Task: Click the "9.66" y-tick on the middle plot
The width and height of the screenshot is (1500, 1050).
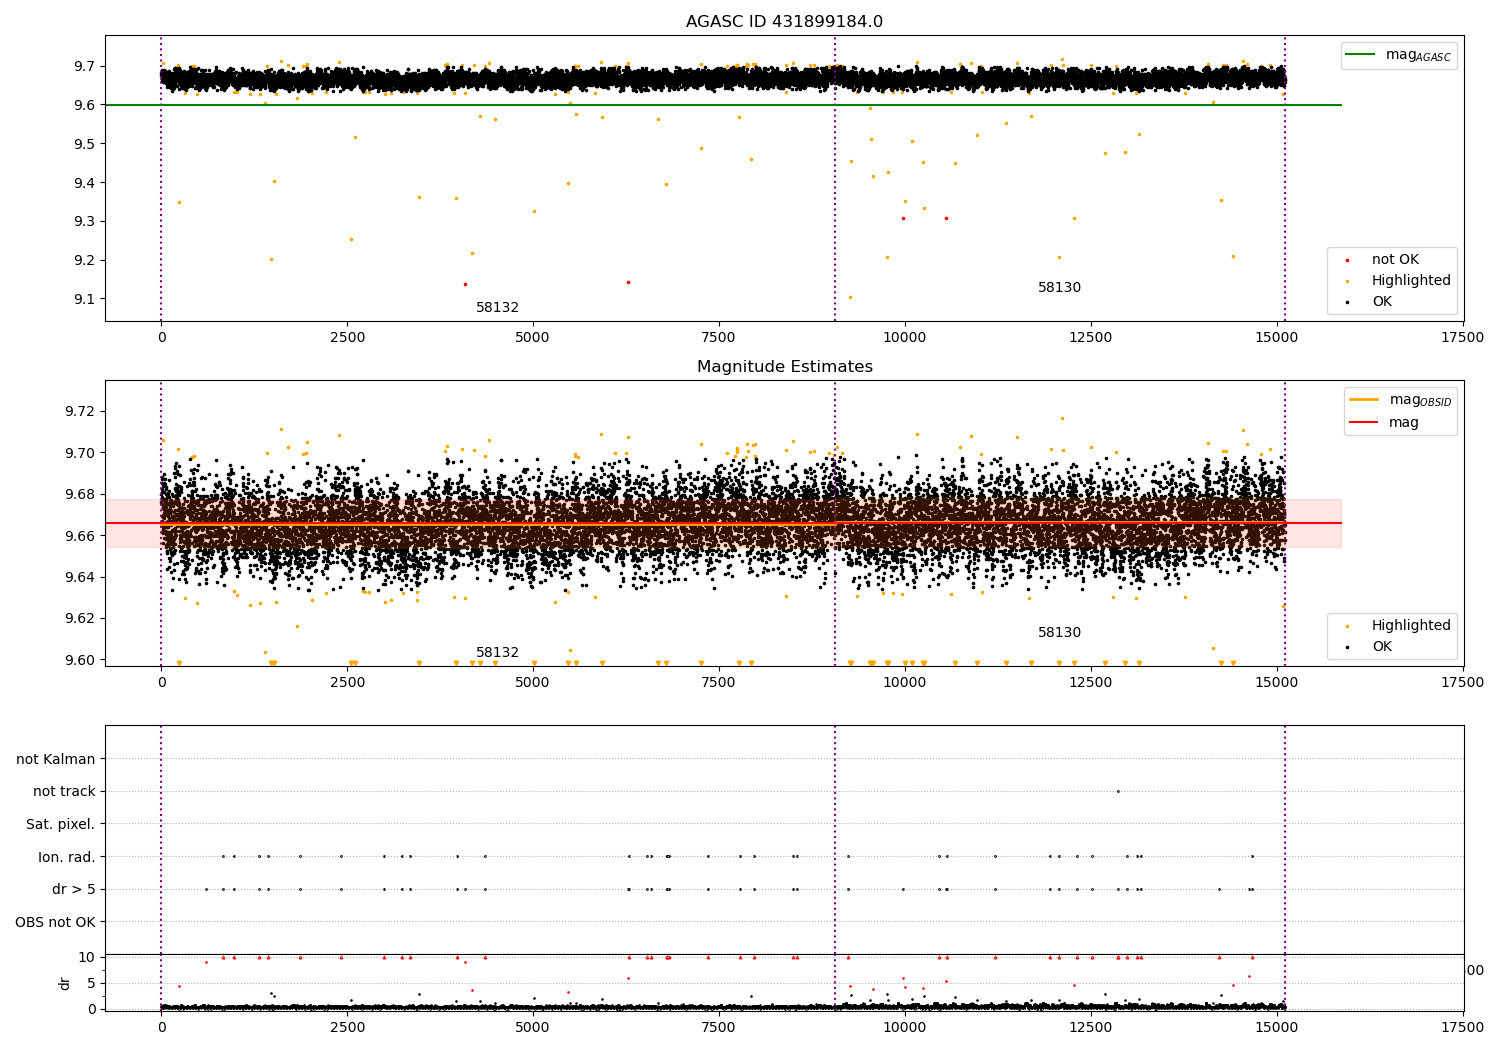Action: (81, 536)
